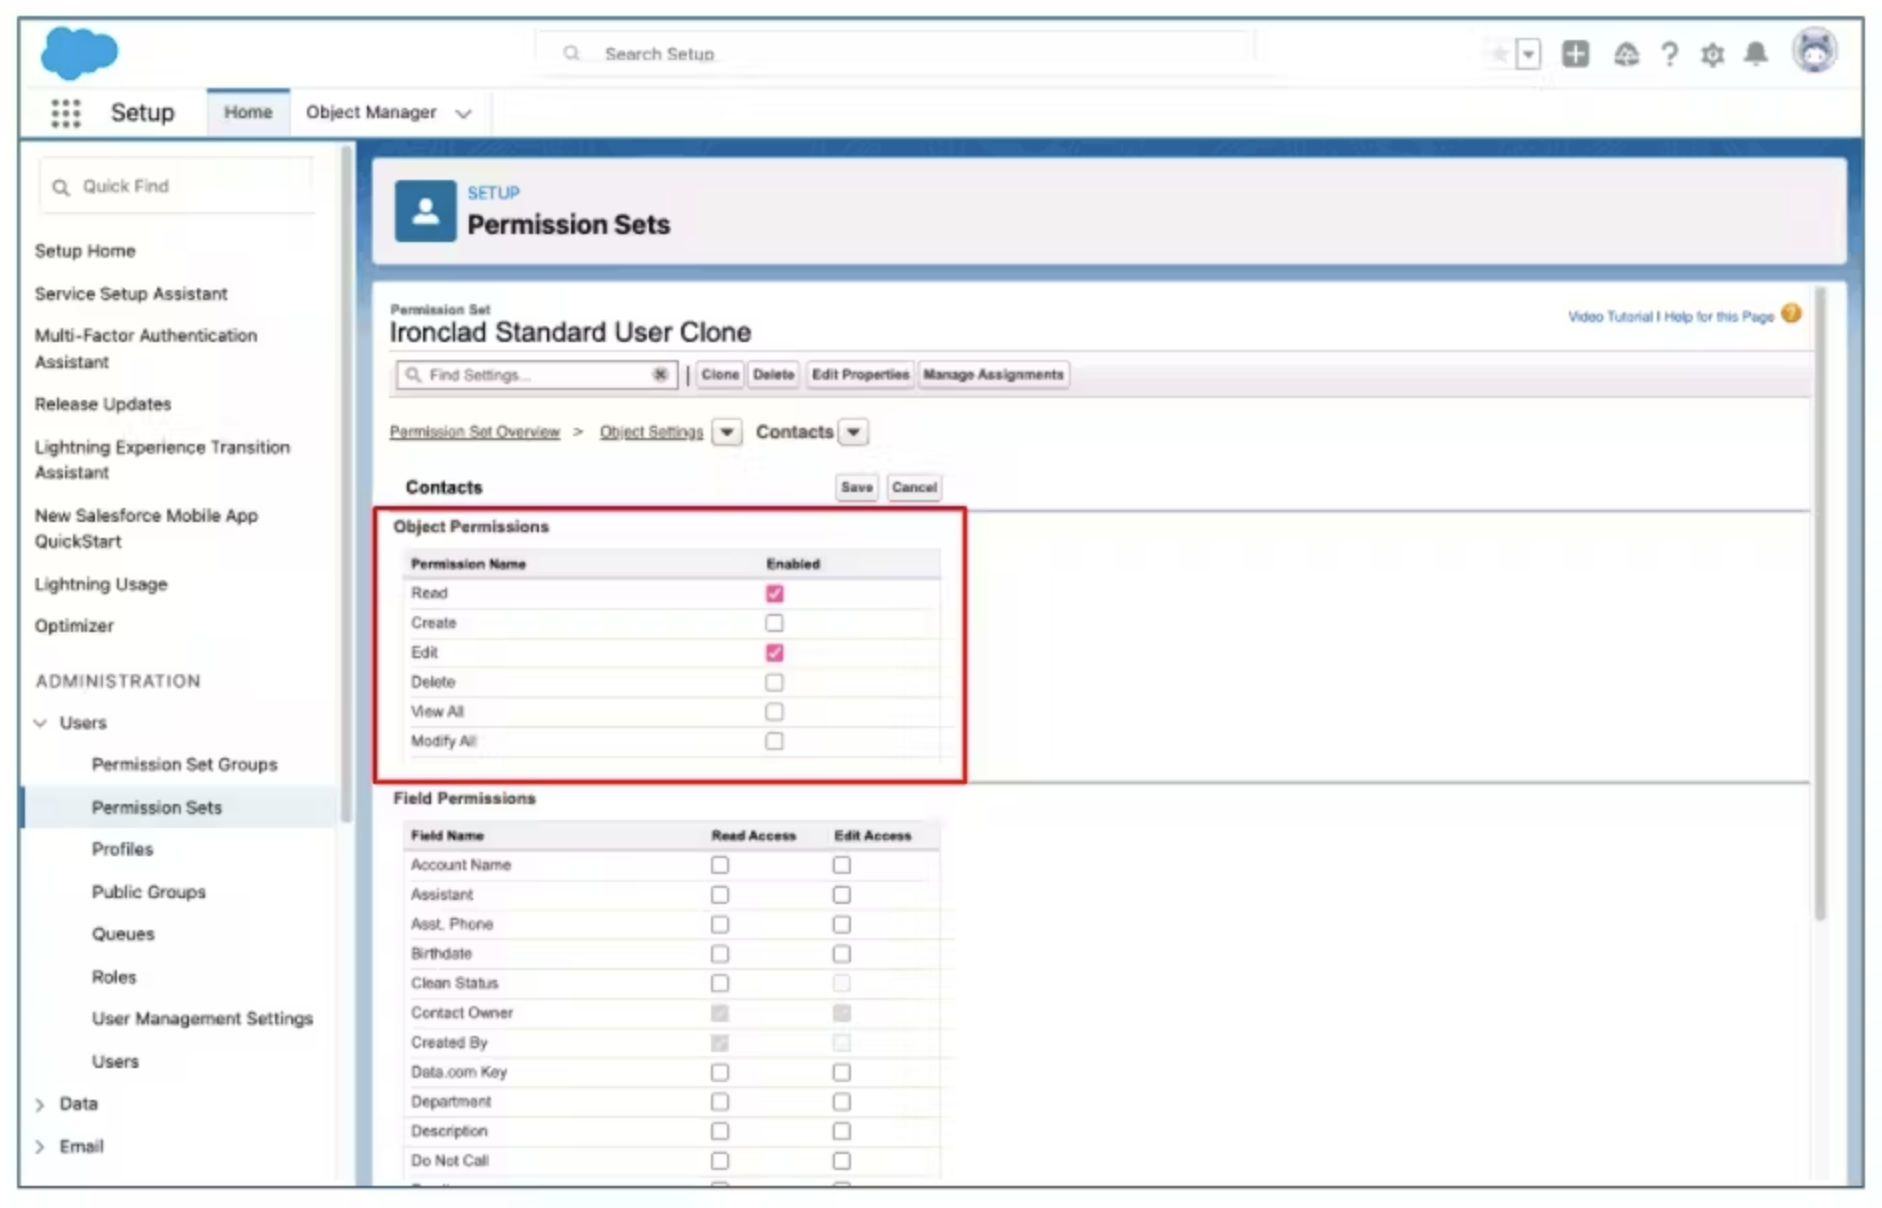Open the global actions plus icon
The width and height of the screenshot is (1882, 1208).
coord(1575,54)
